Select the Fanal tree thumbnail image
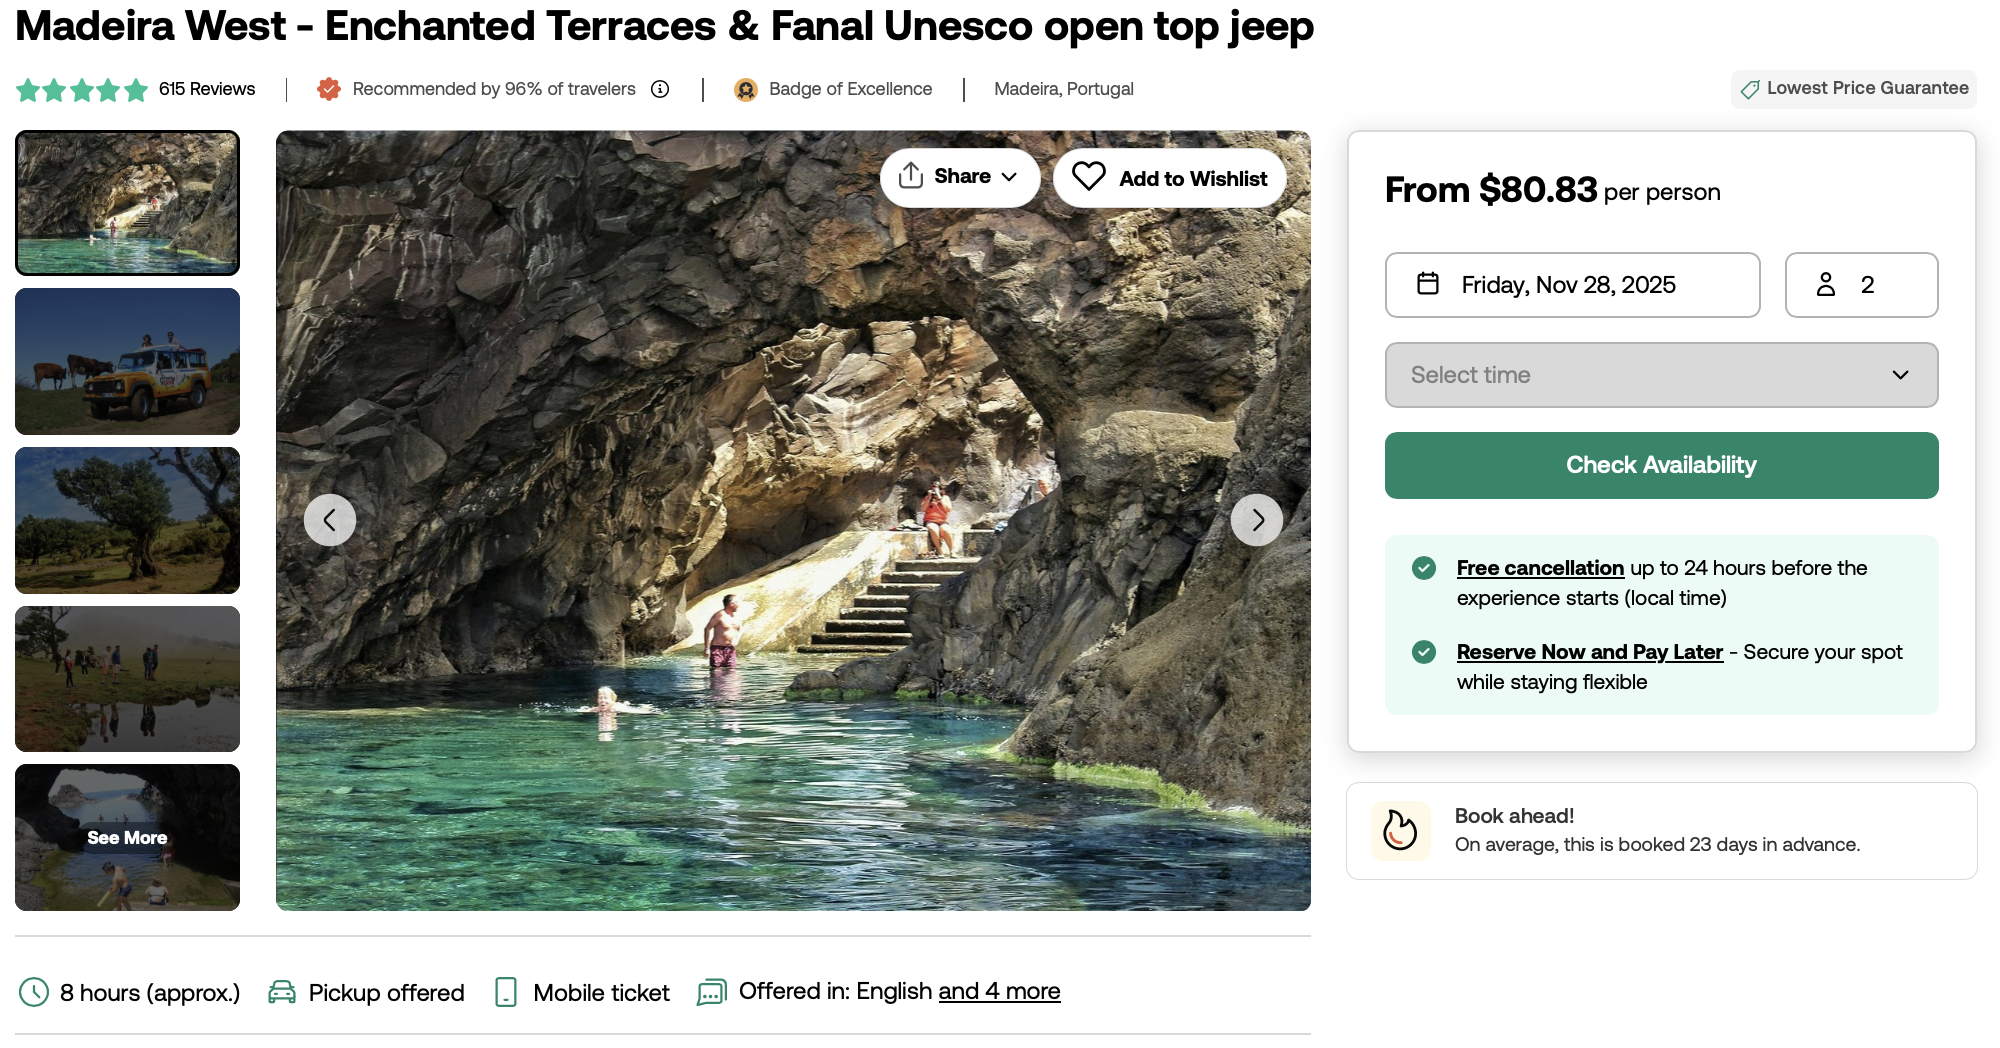Viewport: 2000px width, 1048px height. tap(128, 520)
